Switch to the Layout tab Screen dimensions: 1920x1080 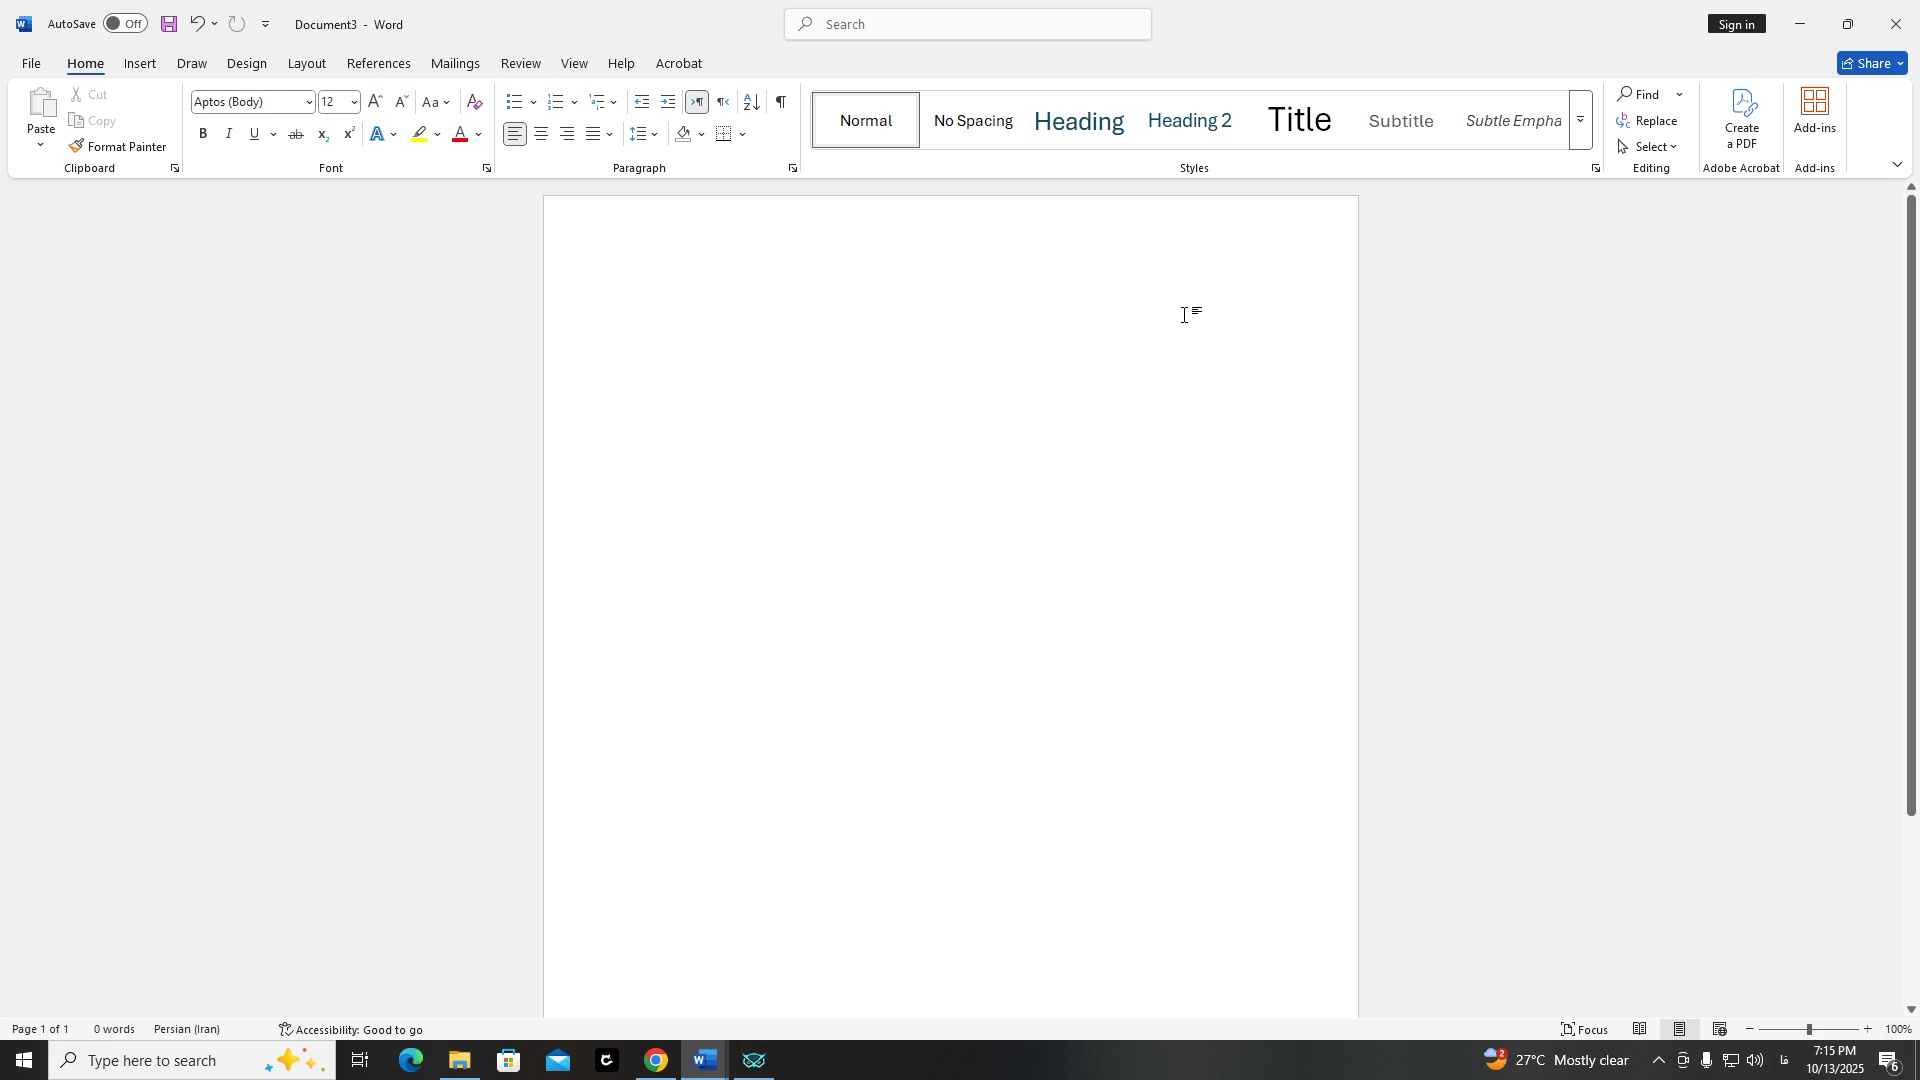point(306,63)
